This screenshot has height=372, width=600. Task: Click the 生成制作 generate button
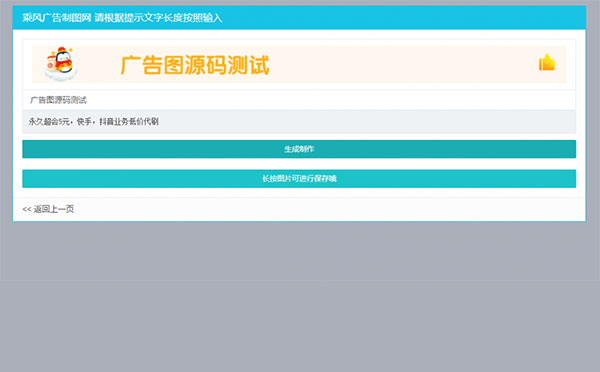coord(299,149)
